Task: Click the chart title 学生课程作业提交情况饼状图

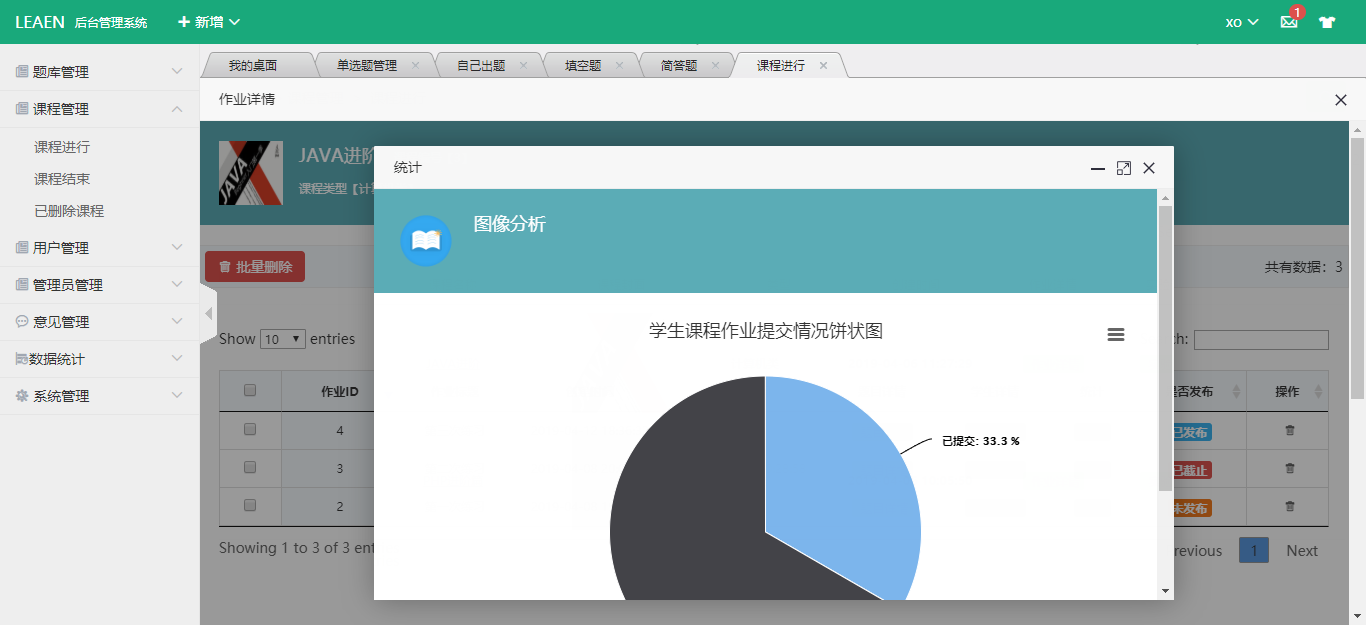Action: tap(766, 331)
